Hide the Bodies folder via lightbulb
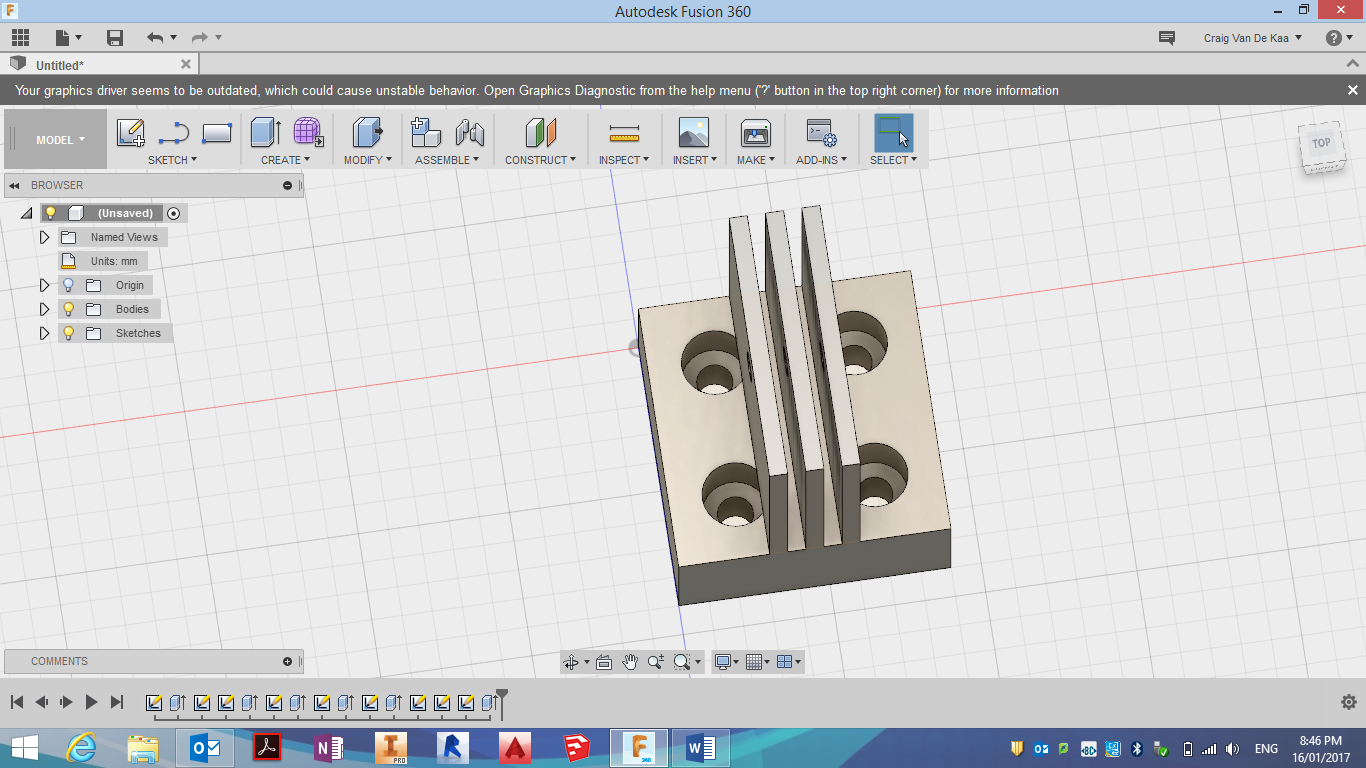This screenshot has height=768, width=1366. [x=68, y=309]
